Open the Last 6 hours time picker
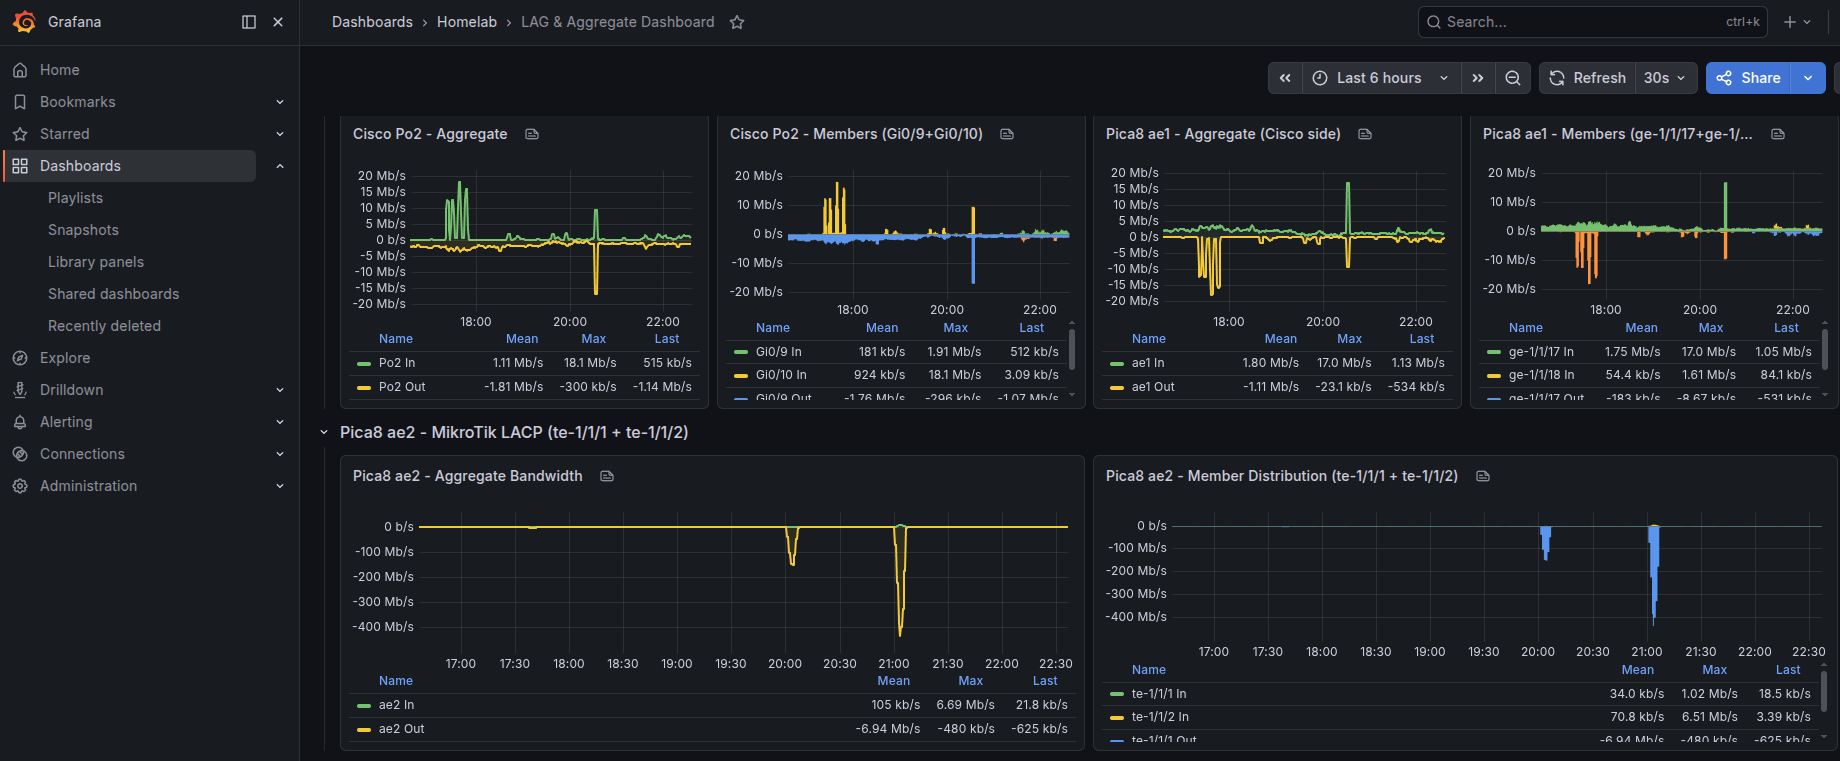Viewport: 1840px width, 761px height. tap(1381, 78)
